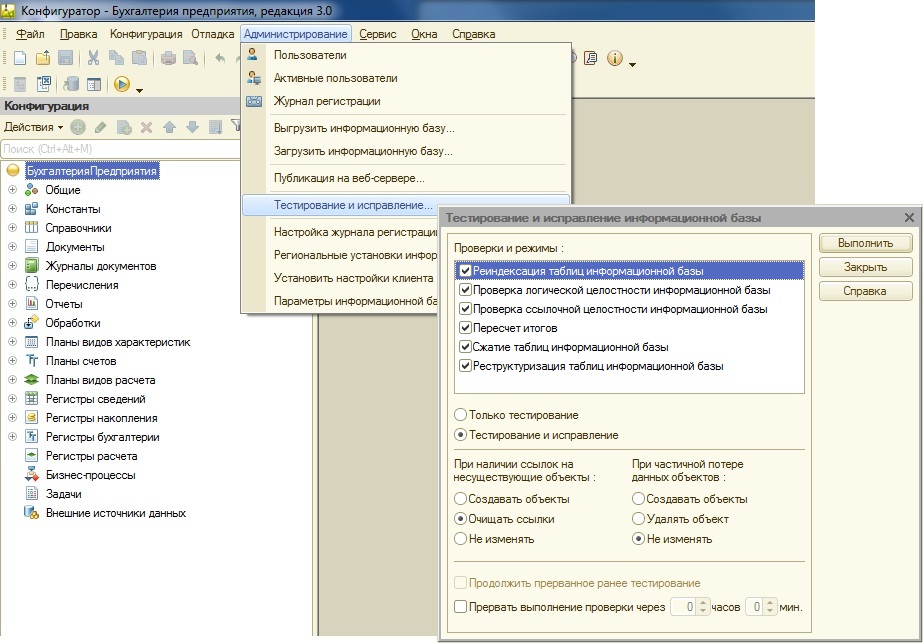Image resolution: width=924 pixels, height=643 pixels.
Task: Select the БухгалтерияПредприятия root node
Action: [92, 171]
